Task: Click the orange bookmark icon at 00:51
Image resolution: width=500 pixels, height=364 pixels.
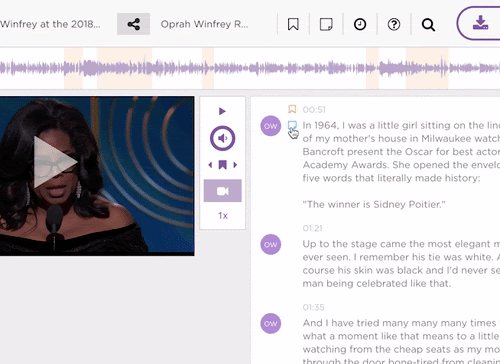Action: click(292, 109)
